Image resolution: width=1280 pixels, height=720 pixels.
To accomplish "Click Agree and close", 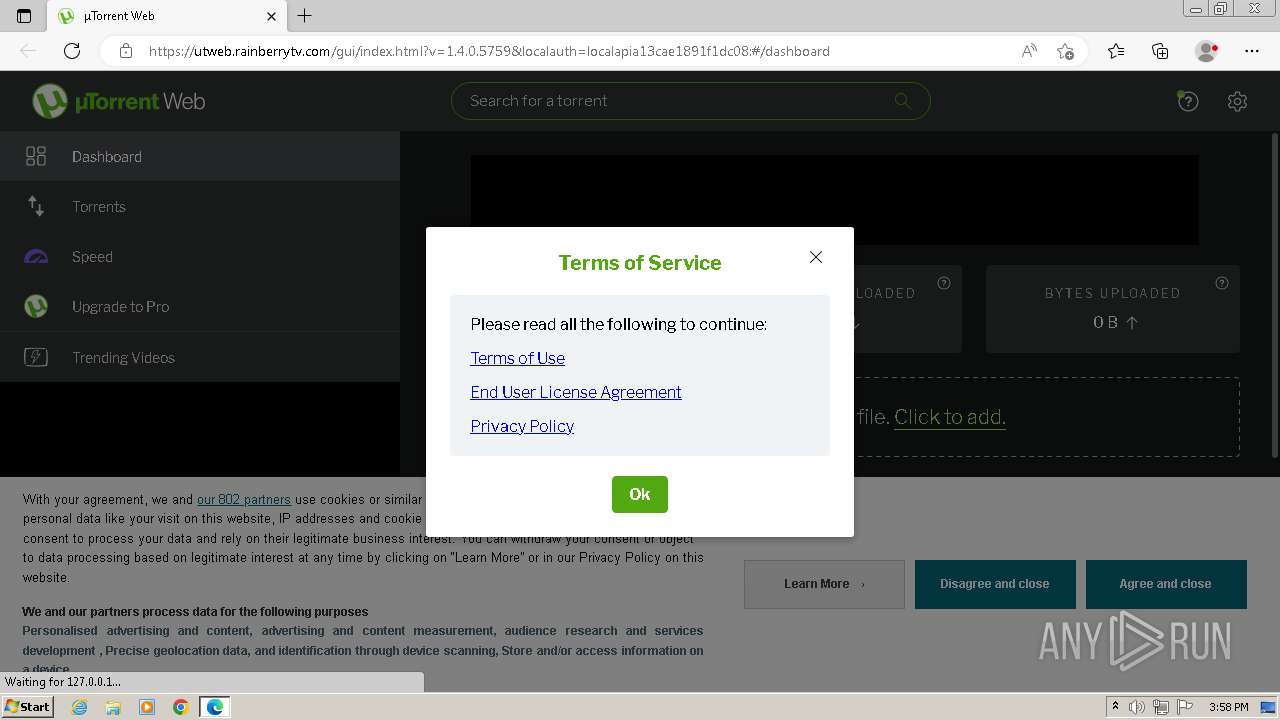I will [x=1166, y=584].
